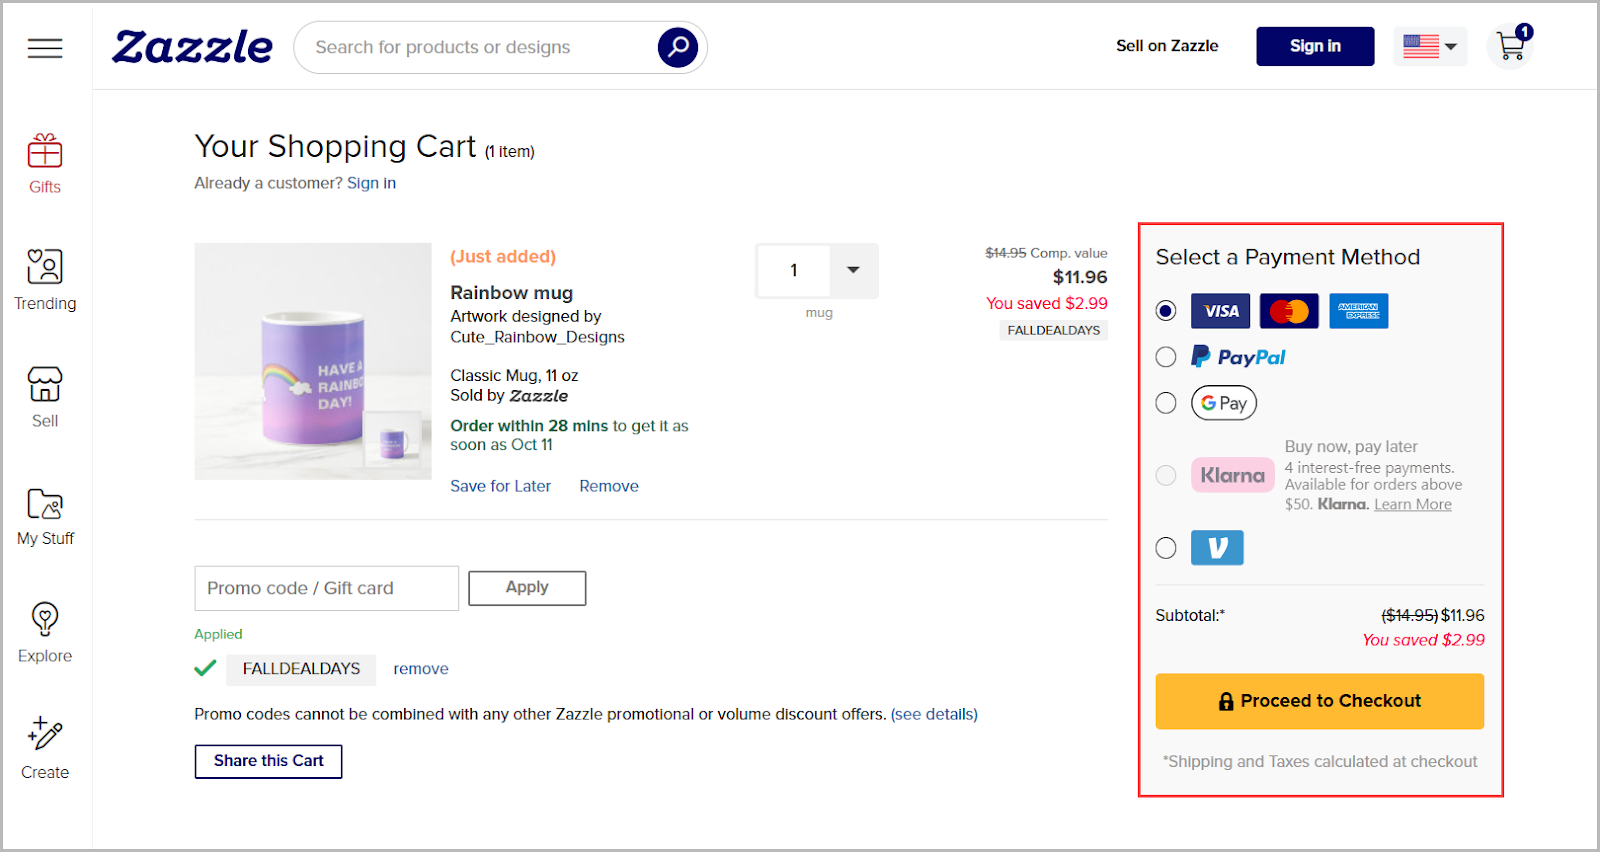Screen dimensions: 1600x852
Task: Click the Sign in button
Action: (x=1315, y=46)
